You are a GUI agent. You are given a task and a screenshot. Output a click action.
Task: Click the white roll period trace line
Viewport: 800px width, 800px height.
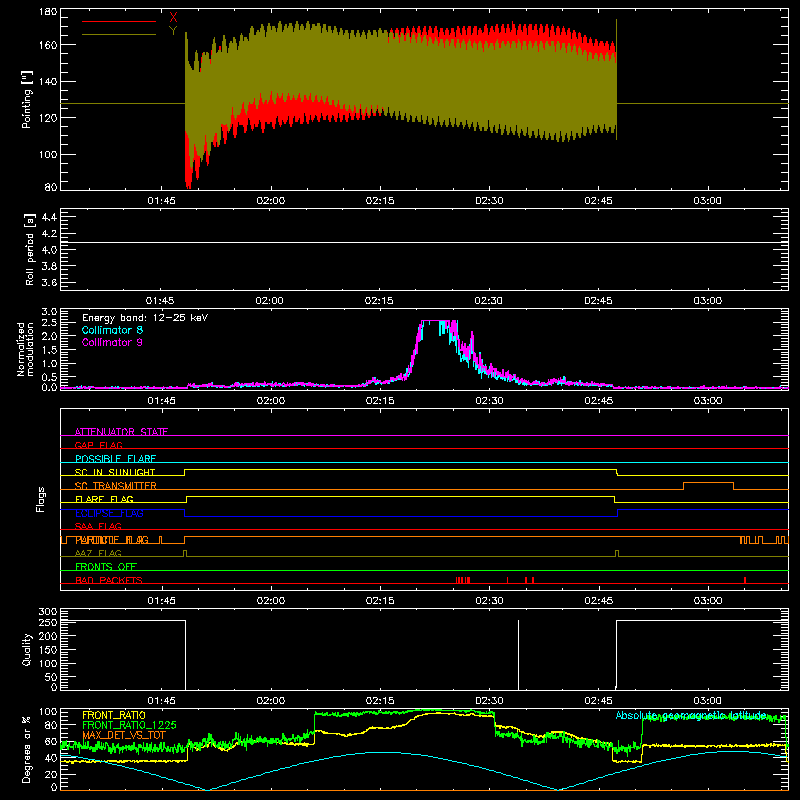point(424,242)
